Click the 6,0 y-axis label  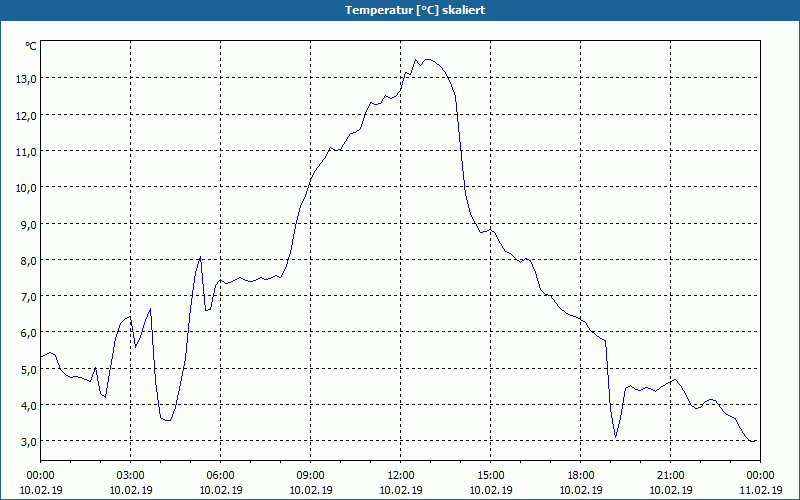(x=31, y=333)
